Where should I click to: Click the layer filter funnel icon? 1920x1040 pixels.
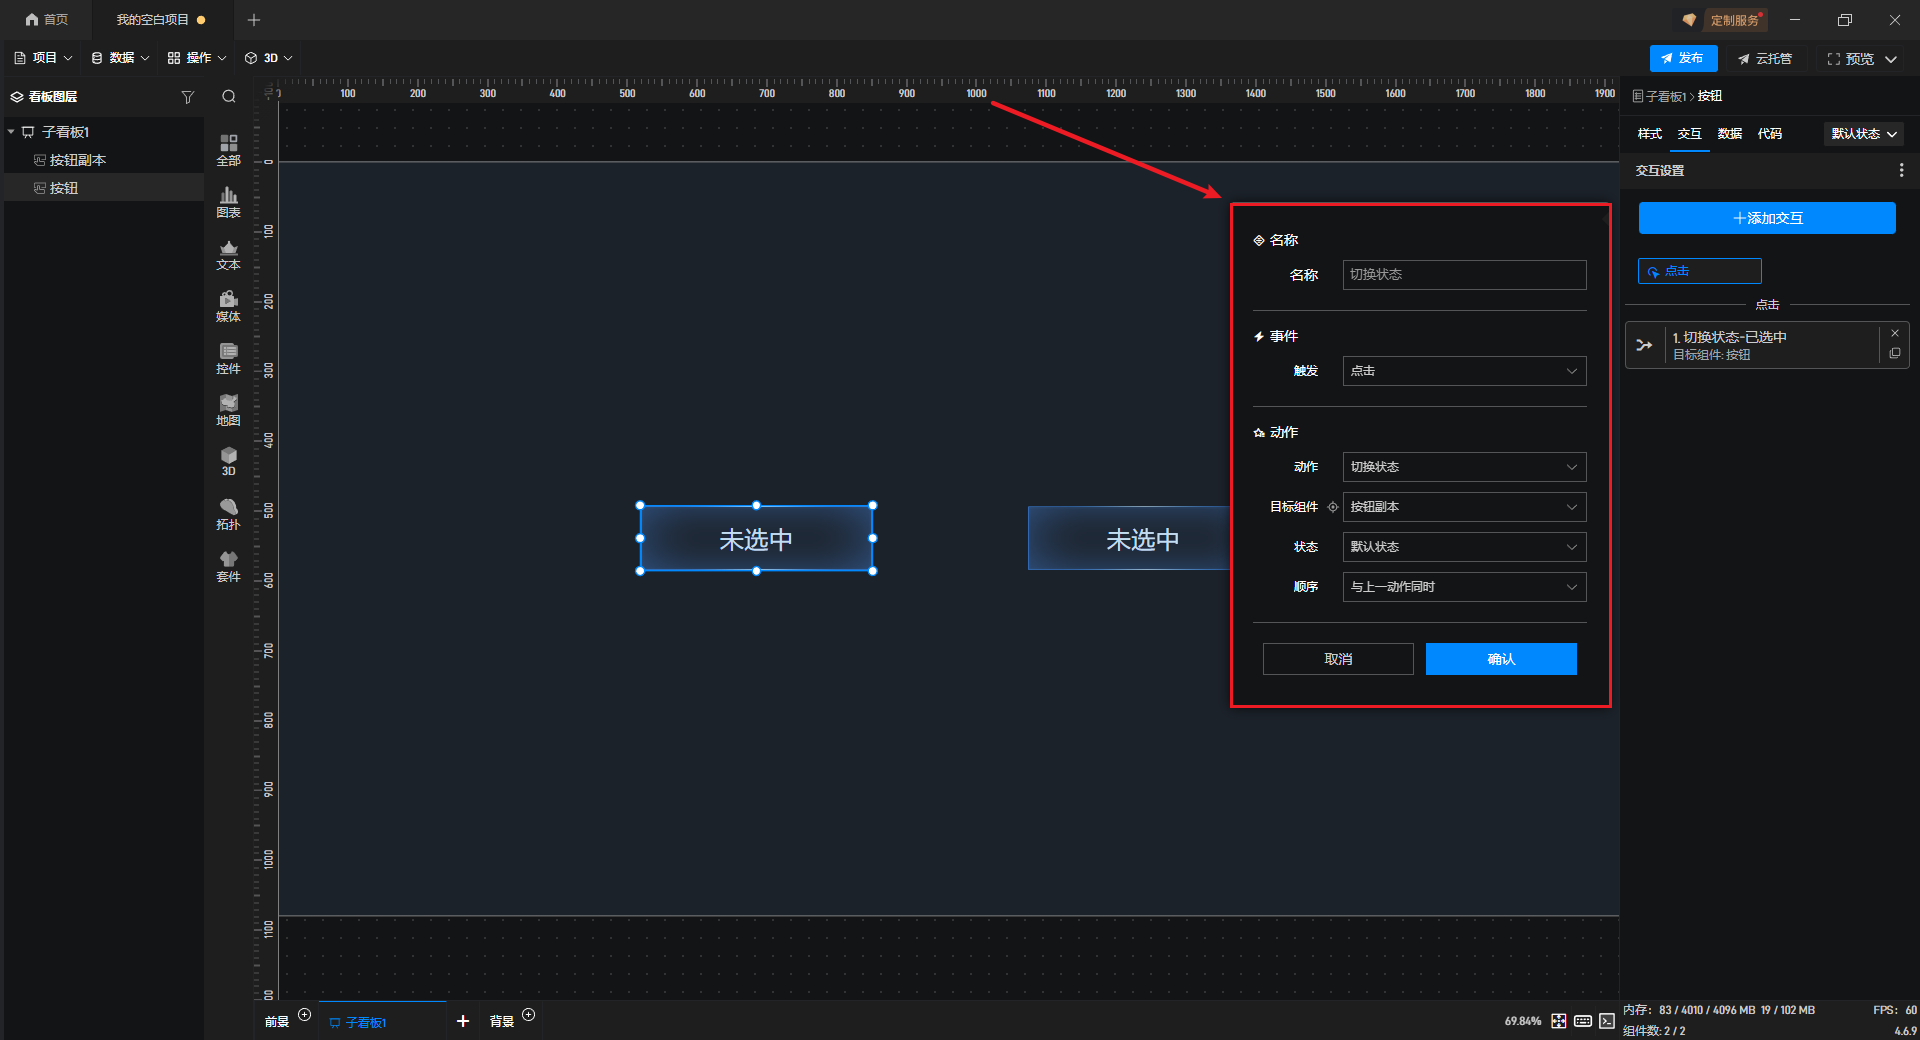pyautogui.click(x=187, y=97)
